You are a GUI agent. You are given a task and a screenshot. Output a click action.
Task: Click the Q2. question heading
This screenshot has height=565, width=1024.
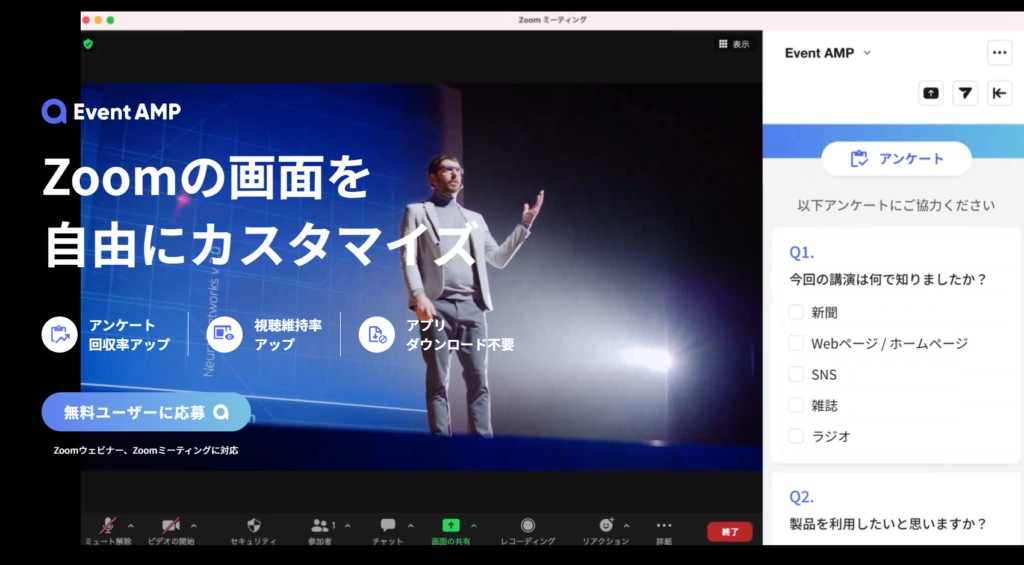(x=801, y=497)
